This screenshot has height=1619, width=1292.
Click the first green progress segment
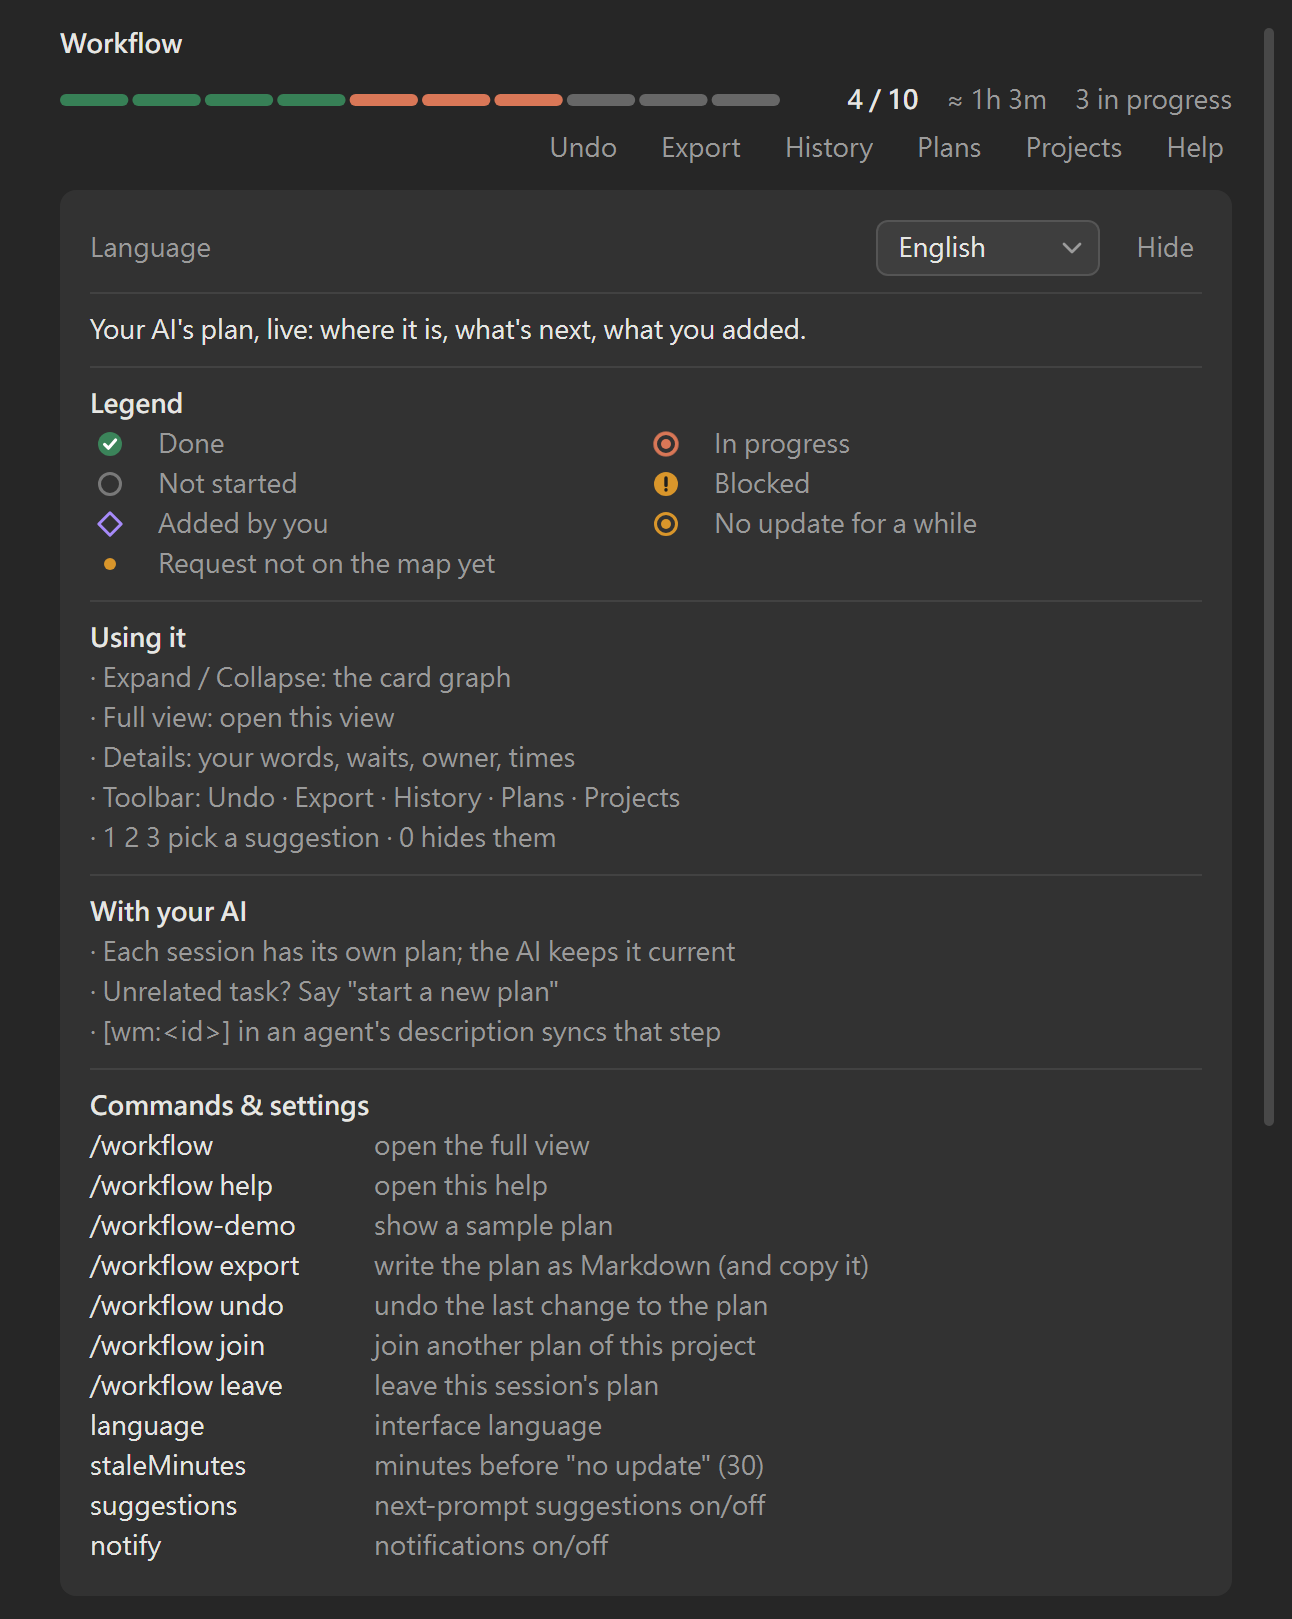coord(94,100)
